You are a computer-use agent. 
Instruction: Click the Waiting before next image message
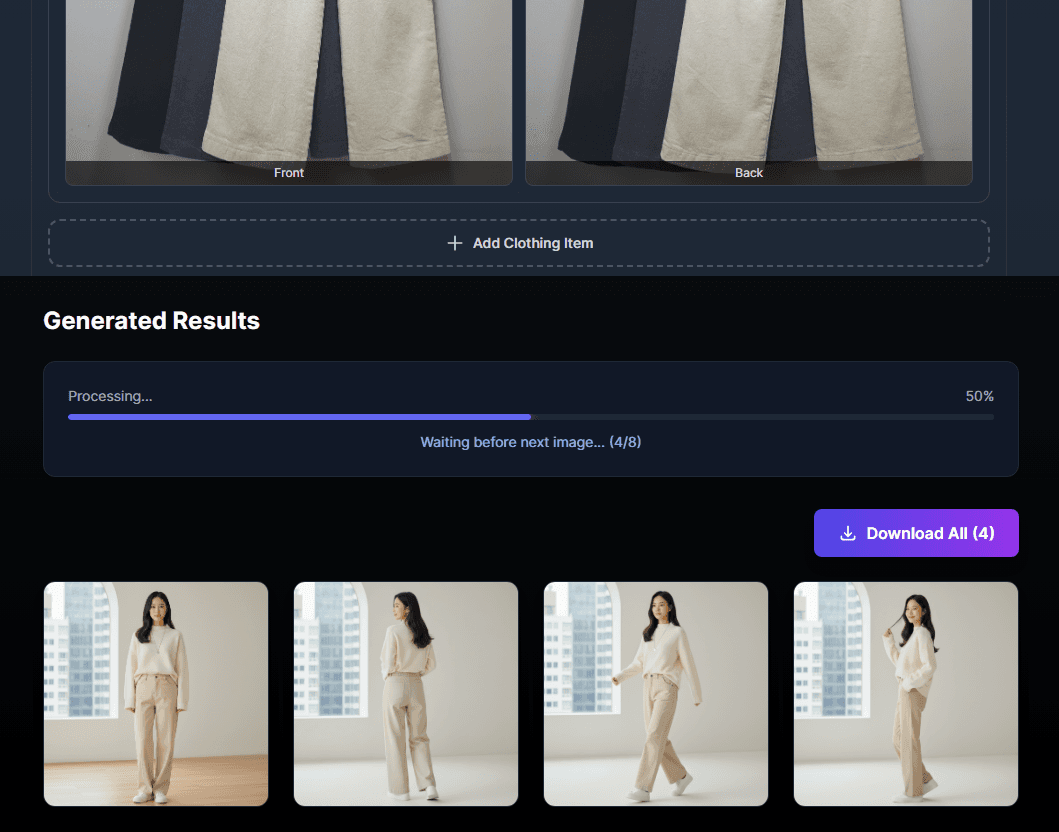[530, 442]
